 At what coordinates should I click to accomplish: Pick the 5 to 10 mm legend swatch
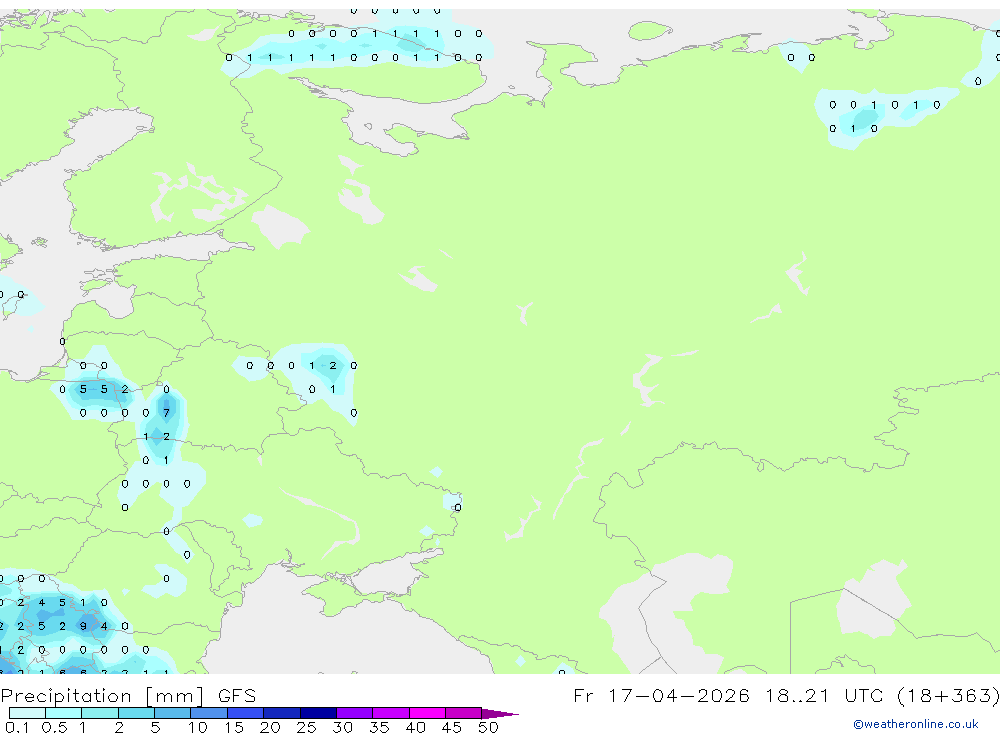coord(173,713)
